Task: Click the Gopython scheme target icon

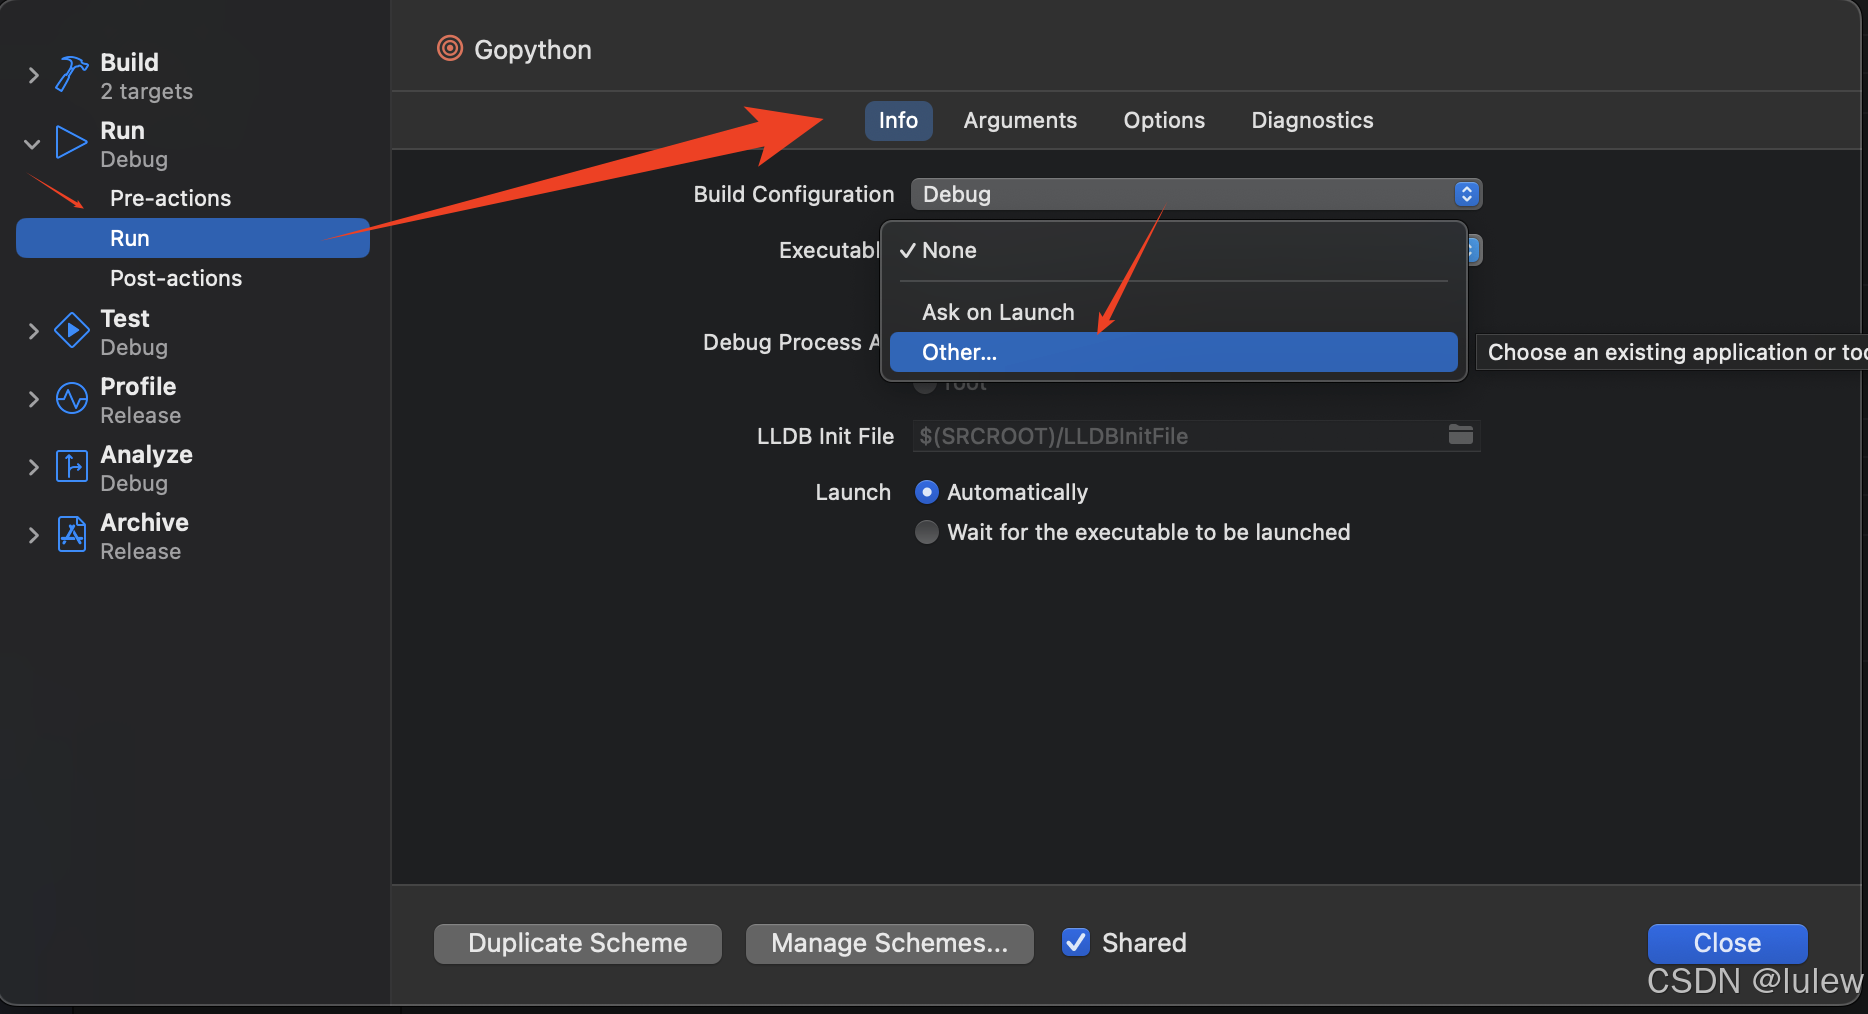Action: (x=449, y=47)
